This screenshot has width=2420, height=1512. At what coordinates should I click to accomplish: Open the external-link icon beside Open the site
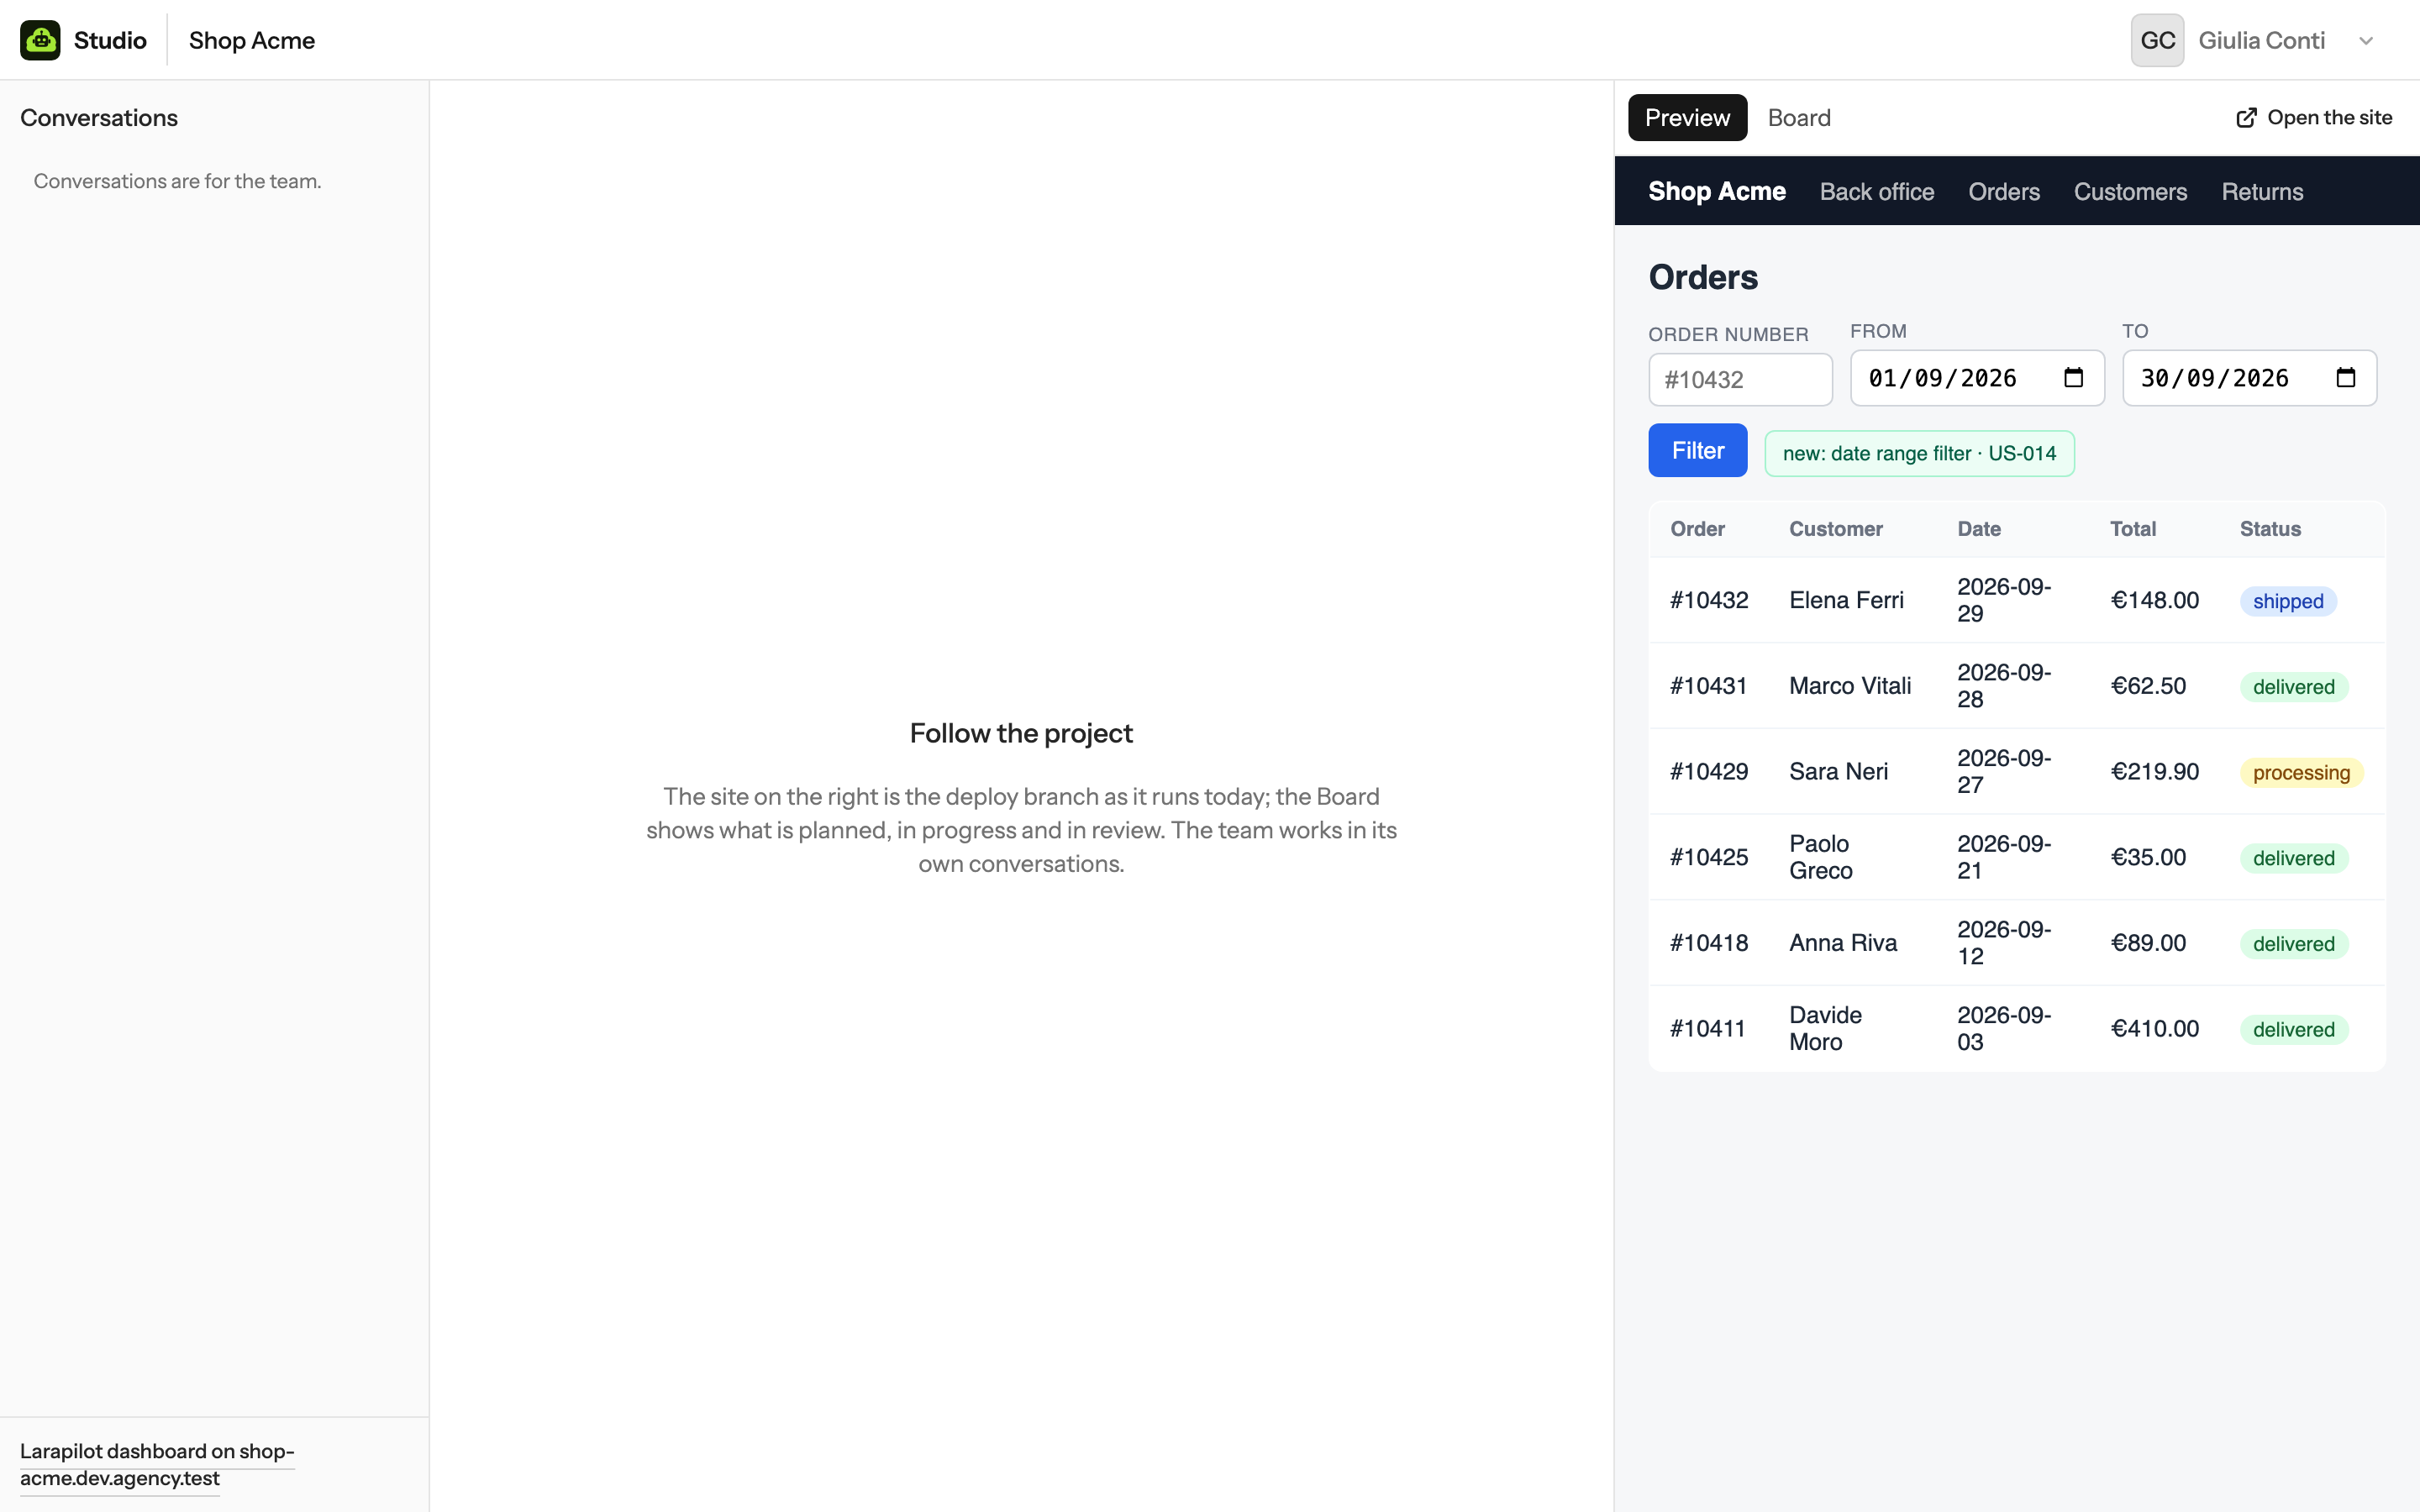pyautogui.click(x=2246, y=118)
